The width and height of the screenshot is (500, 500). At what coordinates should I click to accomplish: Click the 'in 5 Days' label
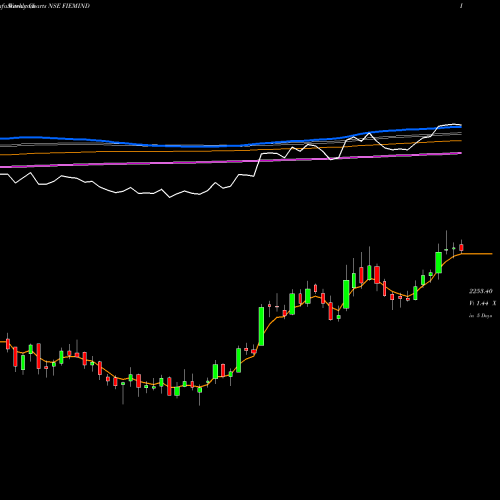(481, 315)
